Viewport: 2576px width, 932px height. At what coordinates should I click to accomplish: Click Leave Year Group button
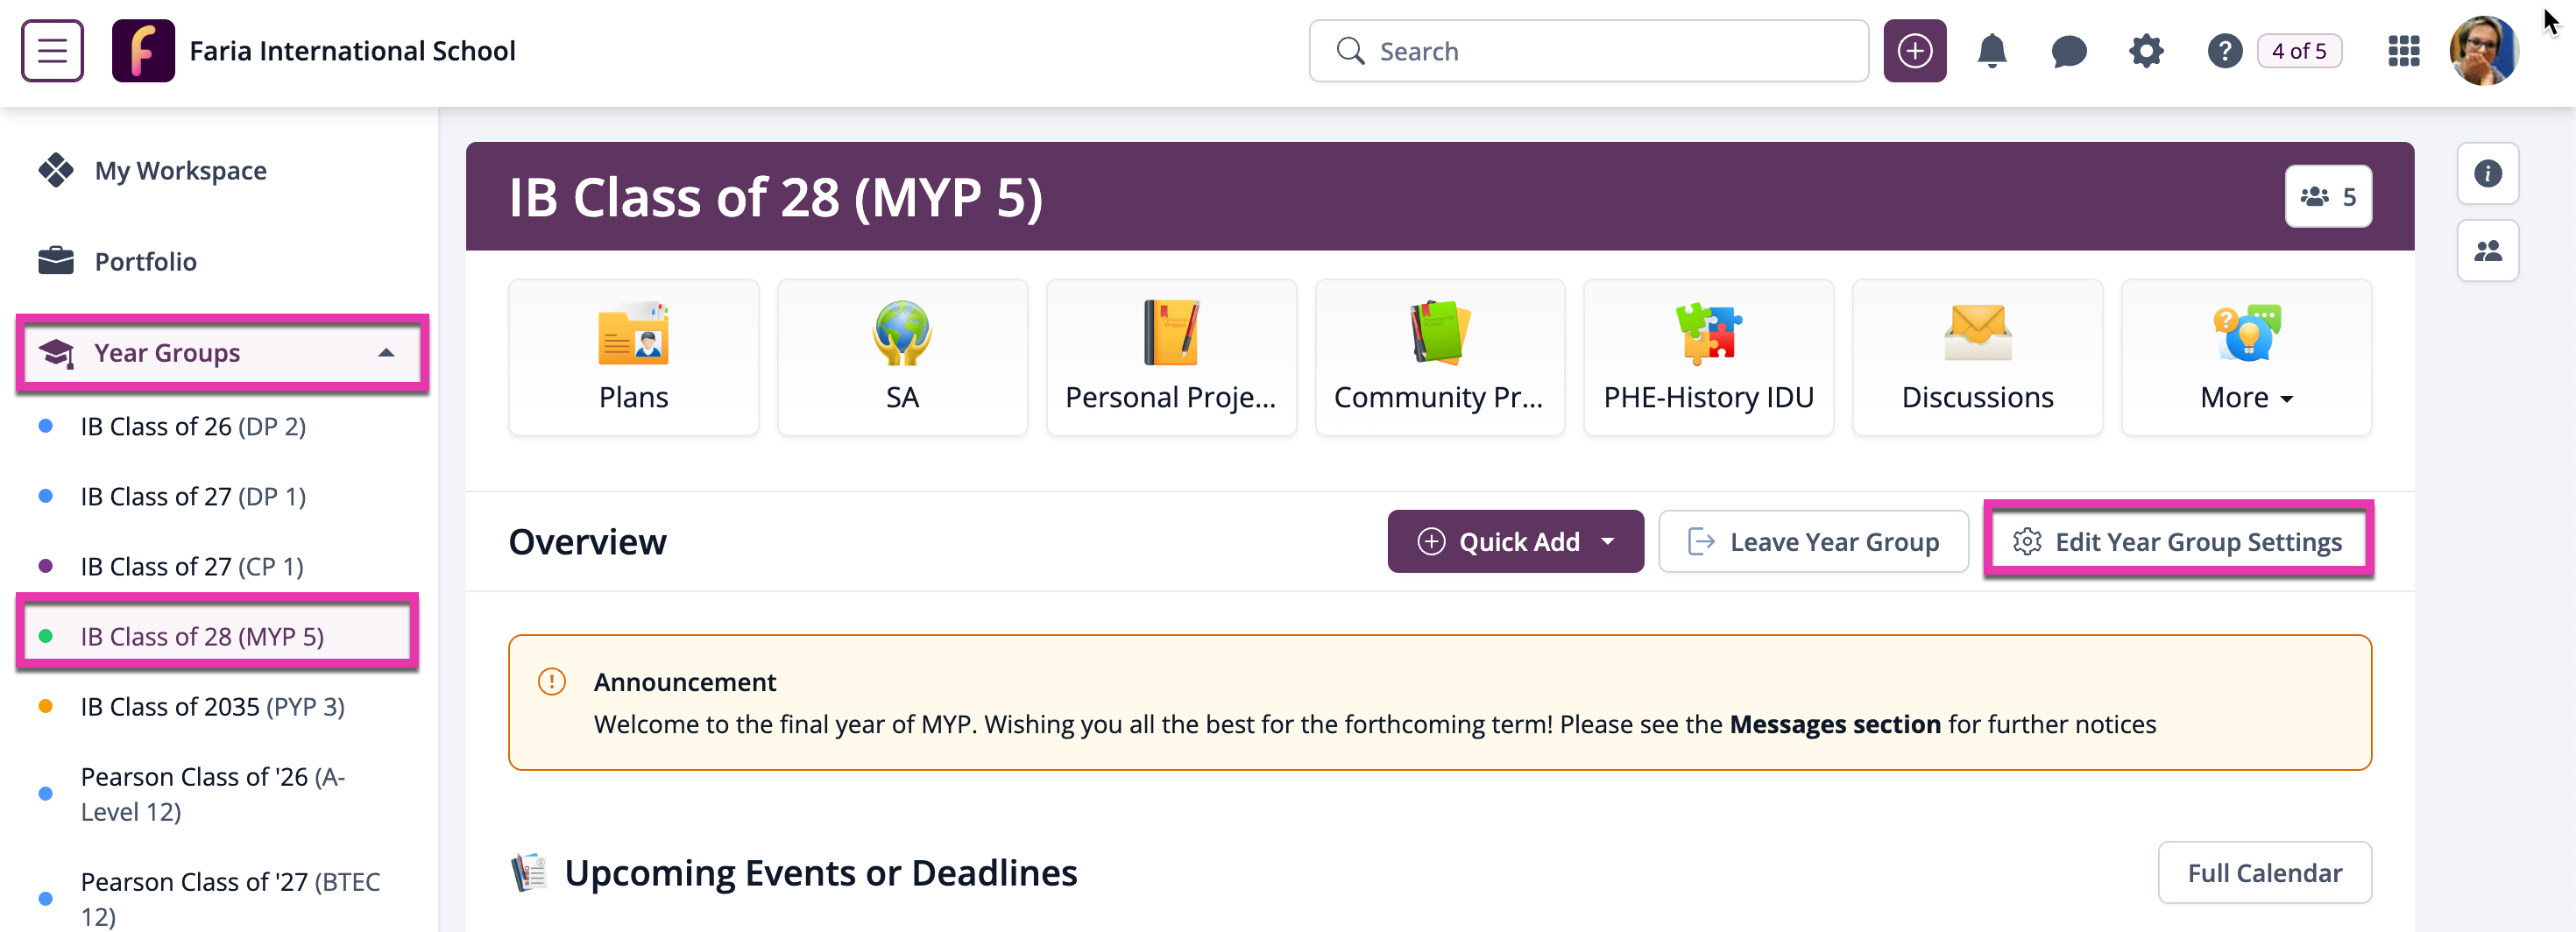[x=1813, y=542]
